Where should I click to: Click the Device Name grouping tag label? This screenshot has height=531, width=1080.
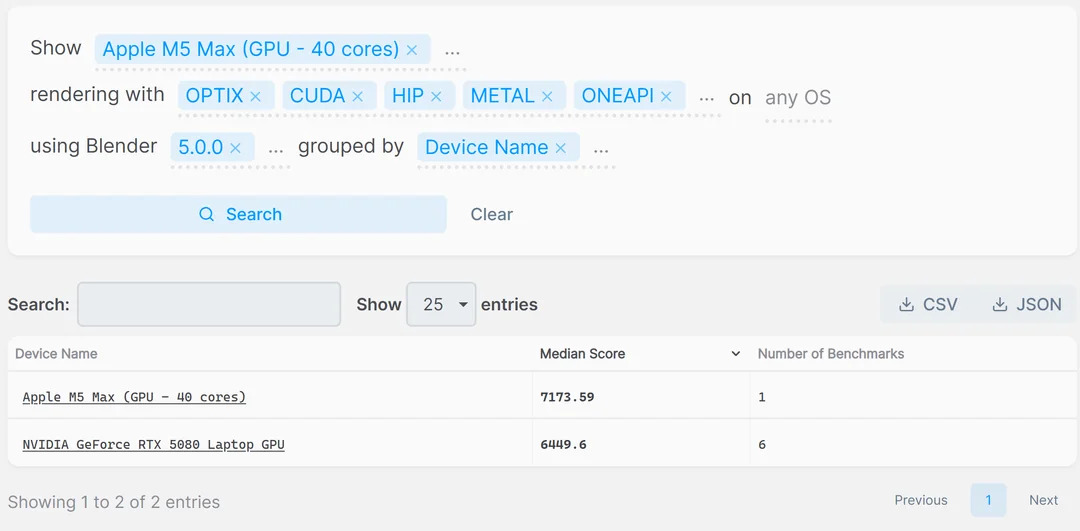click(486, 147)
